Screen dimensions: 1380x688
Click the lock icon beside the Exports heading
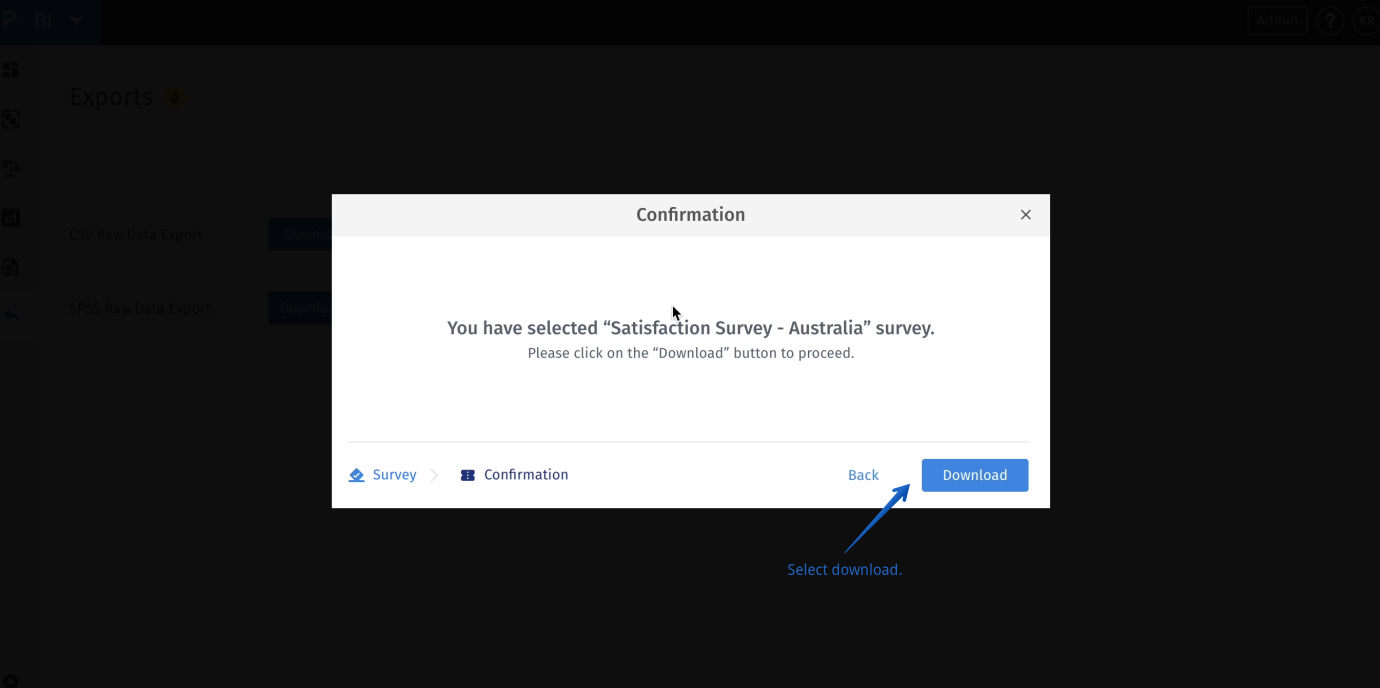175,95
